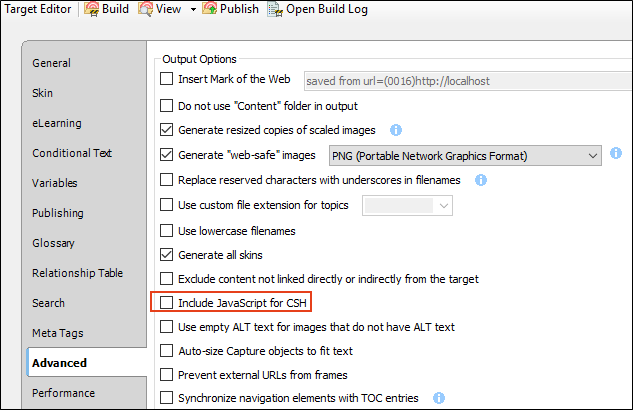The width and height of the screenshot is (633, 410).
Task: Click info icon beside Generate resized copies
Action: click(x=396, y=130)
